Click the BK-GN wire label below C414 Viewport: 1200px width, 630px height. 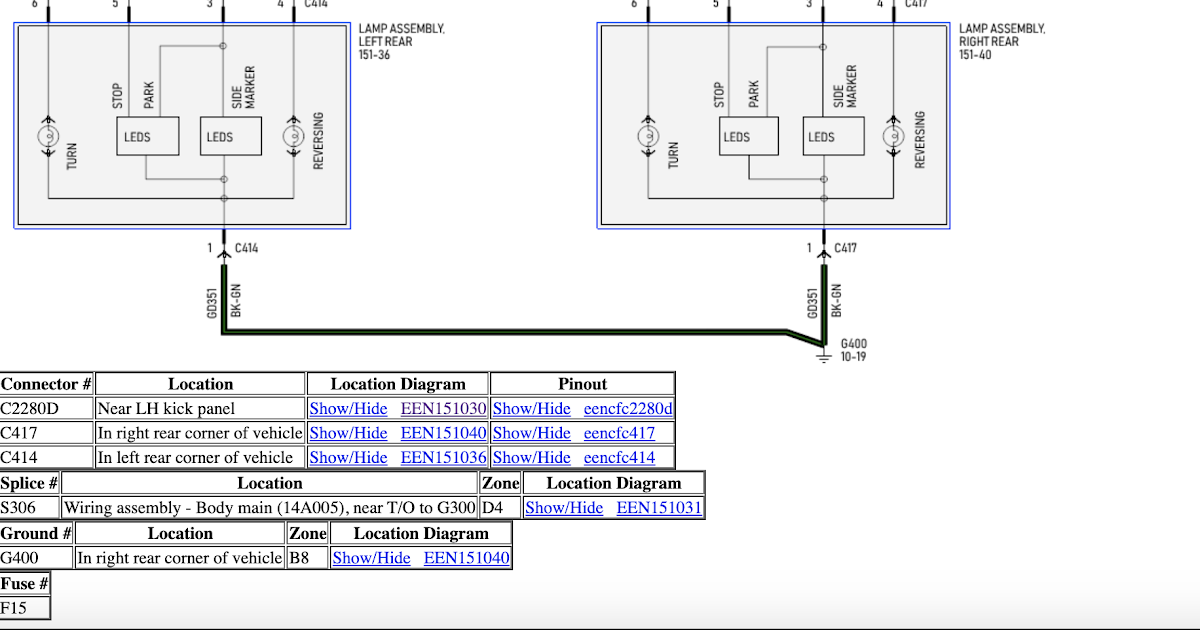(236, 298)
